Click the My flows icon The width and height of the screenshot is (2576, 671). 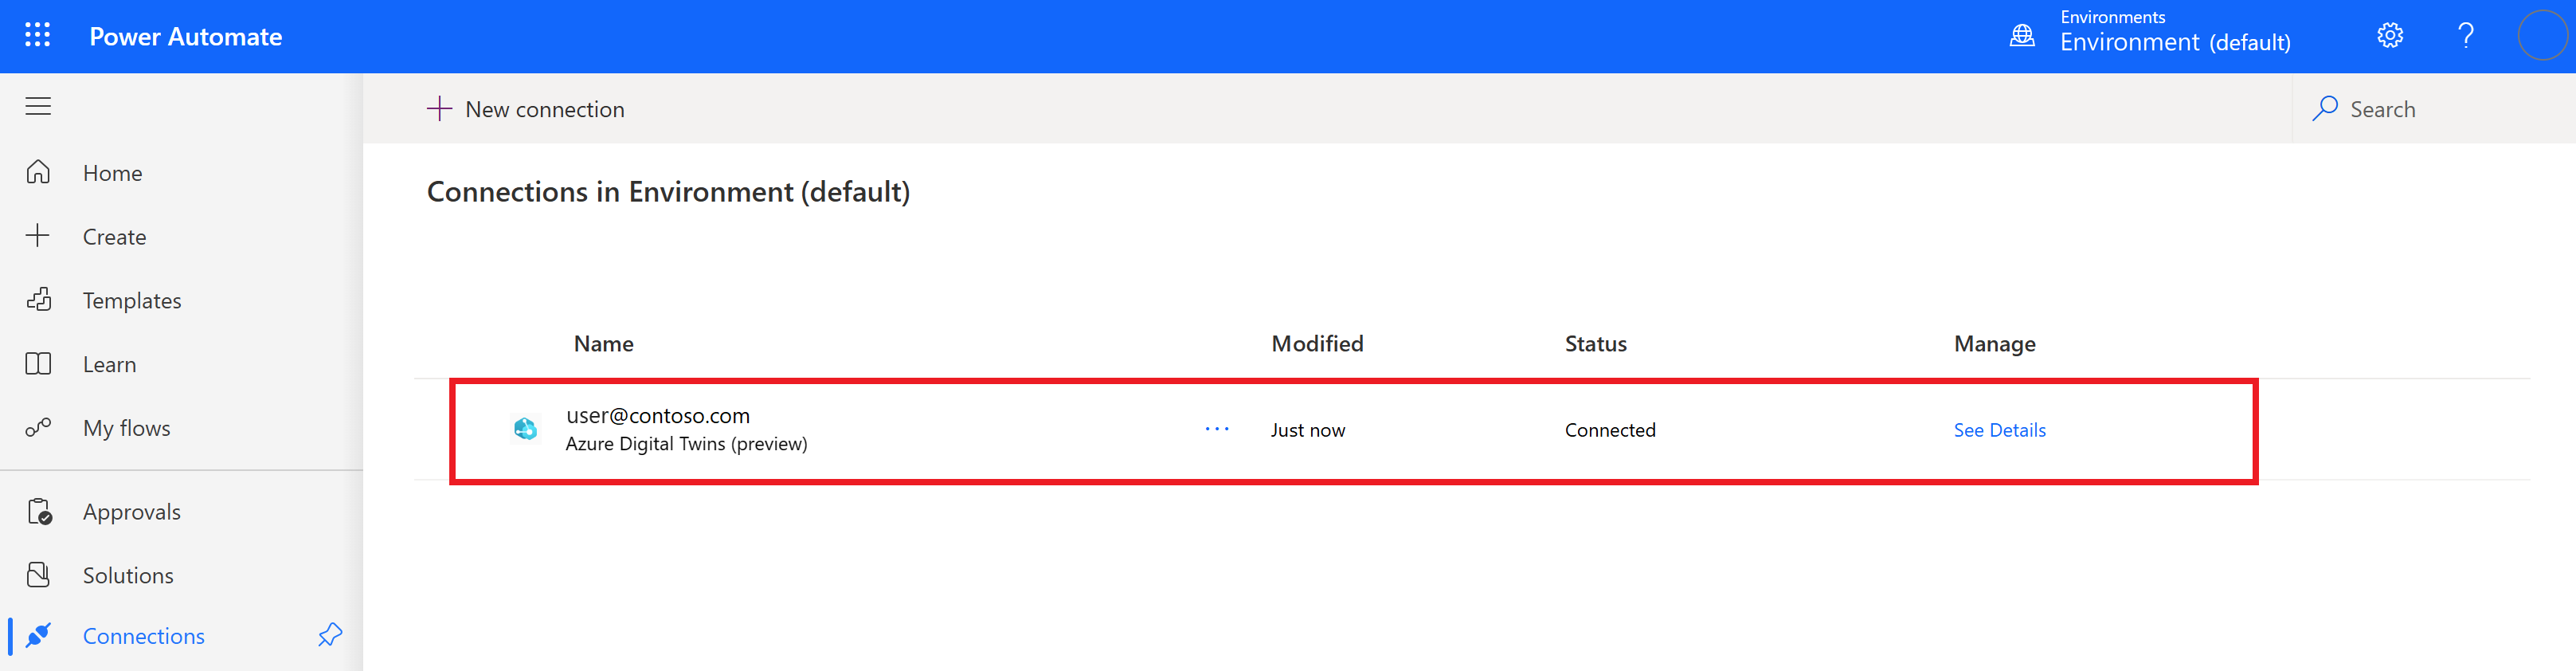coord(38,428)
